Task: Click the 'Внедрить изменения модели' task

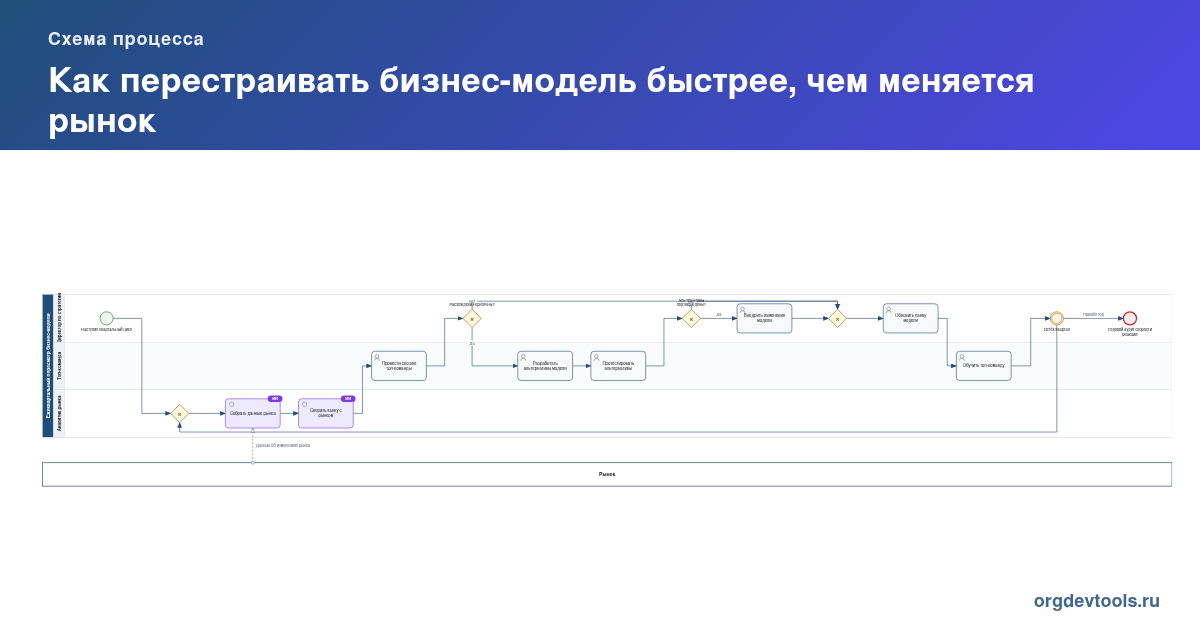Action: click(x=764, y=318)
